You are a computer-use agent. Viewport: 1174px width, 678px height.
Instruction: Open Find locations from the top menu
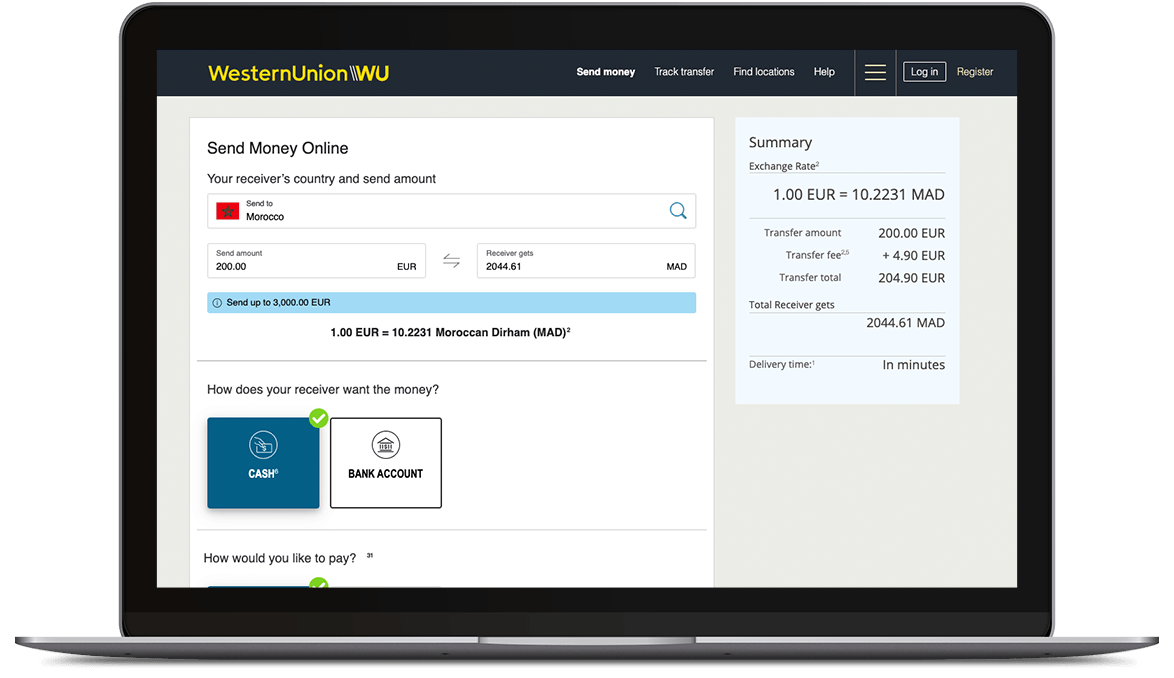click(763, 72)
